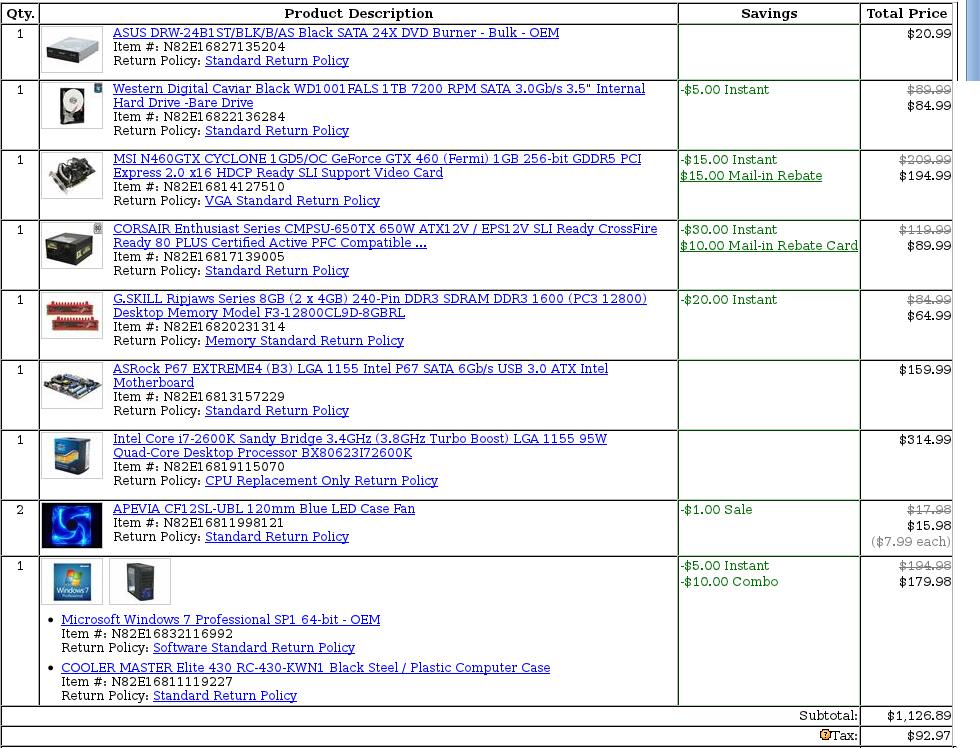Click the Qty. column header
This screenshot has height=748, width=980.
[20, 14]
